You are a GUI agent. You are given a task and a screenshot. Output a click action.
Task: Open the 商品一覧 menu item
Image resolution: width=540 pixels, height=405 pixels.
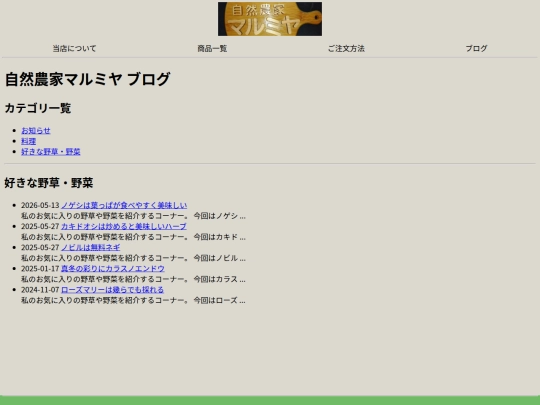click(212, 49)
